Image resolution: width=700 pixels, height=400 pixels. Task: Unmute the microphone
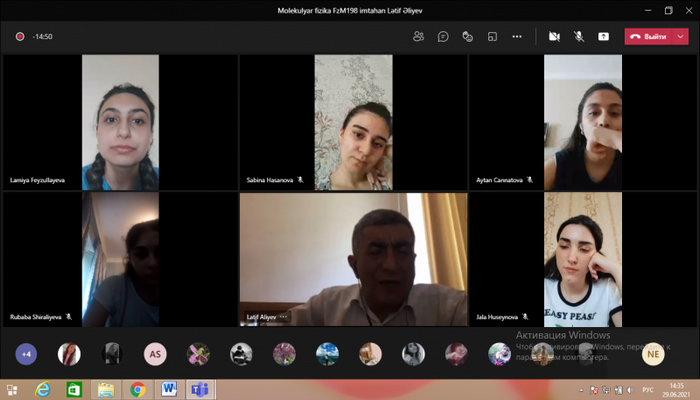coord(579,36)
